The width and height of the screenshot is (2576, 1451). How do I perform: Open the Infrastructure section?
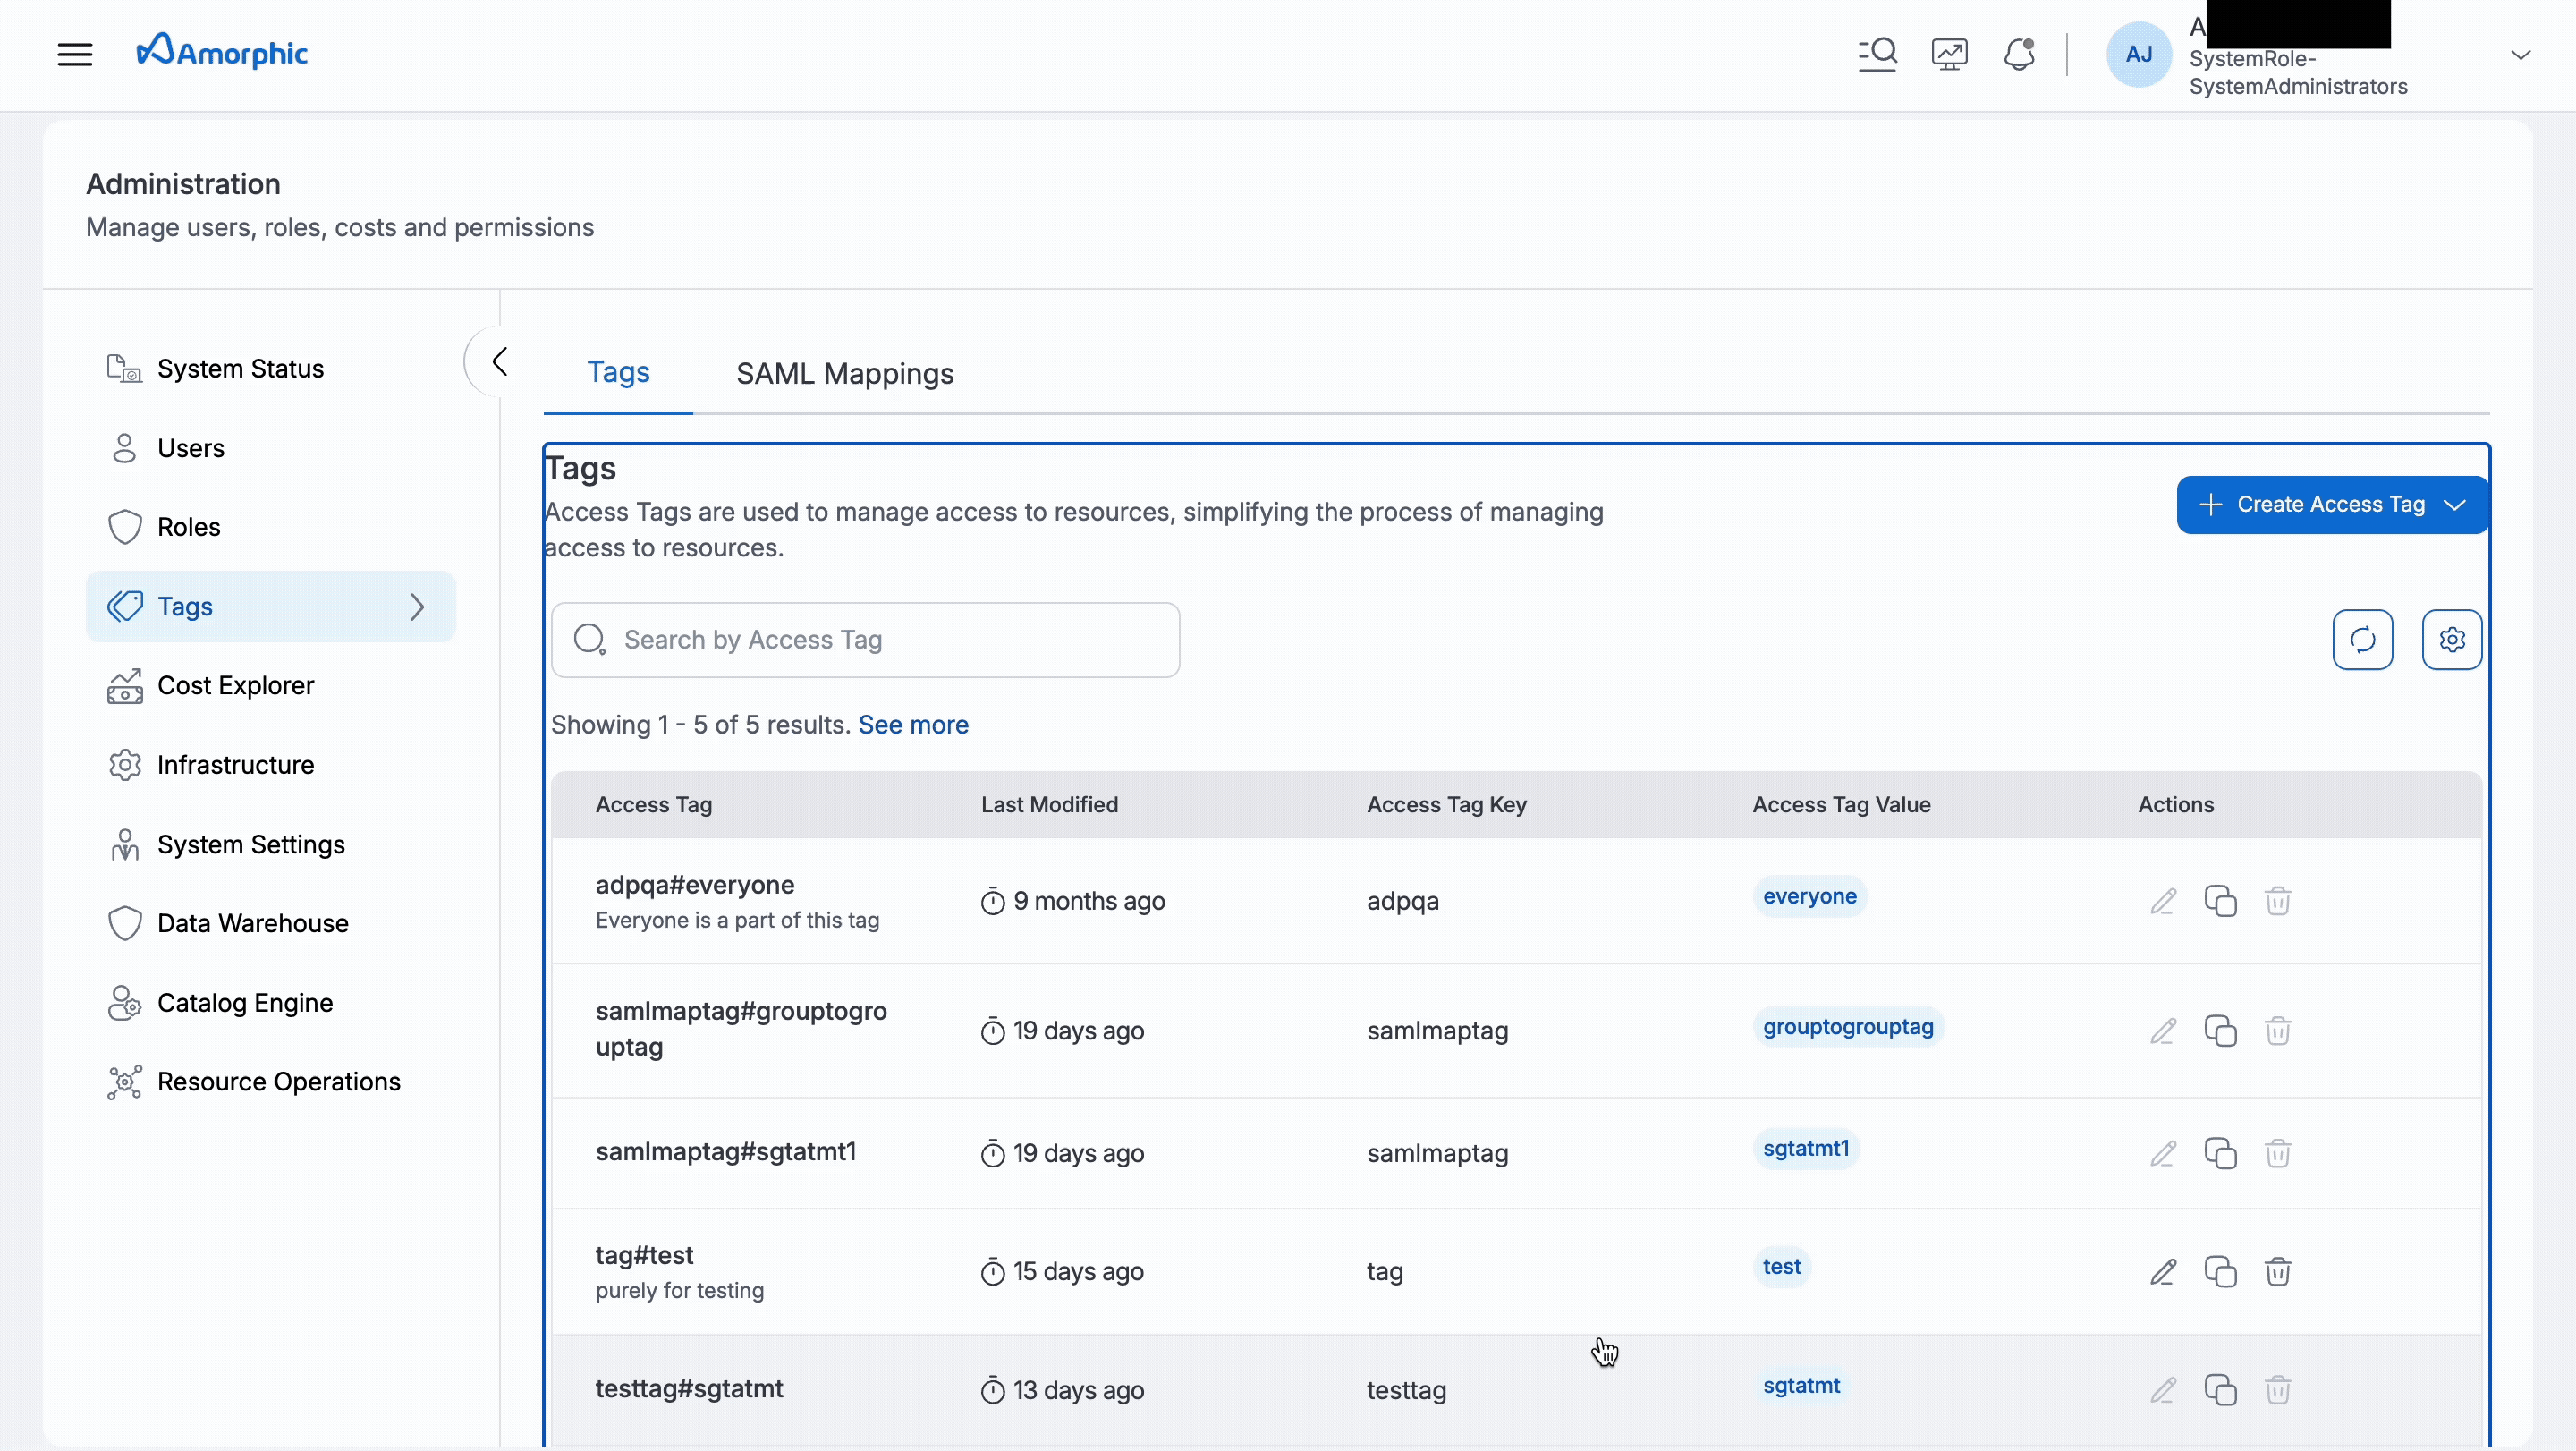[237, 764]
